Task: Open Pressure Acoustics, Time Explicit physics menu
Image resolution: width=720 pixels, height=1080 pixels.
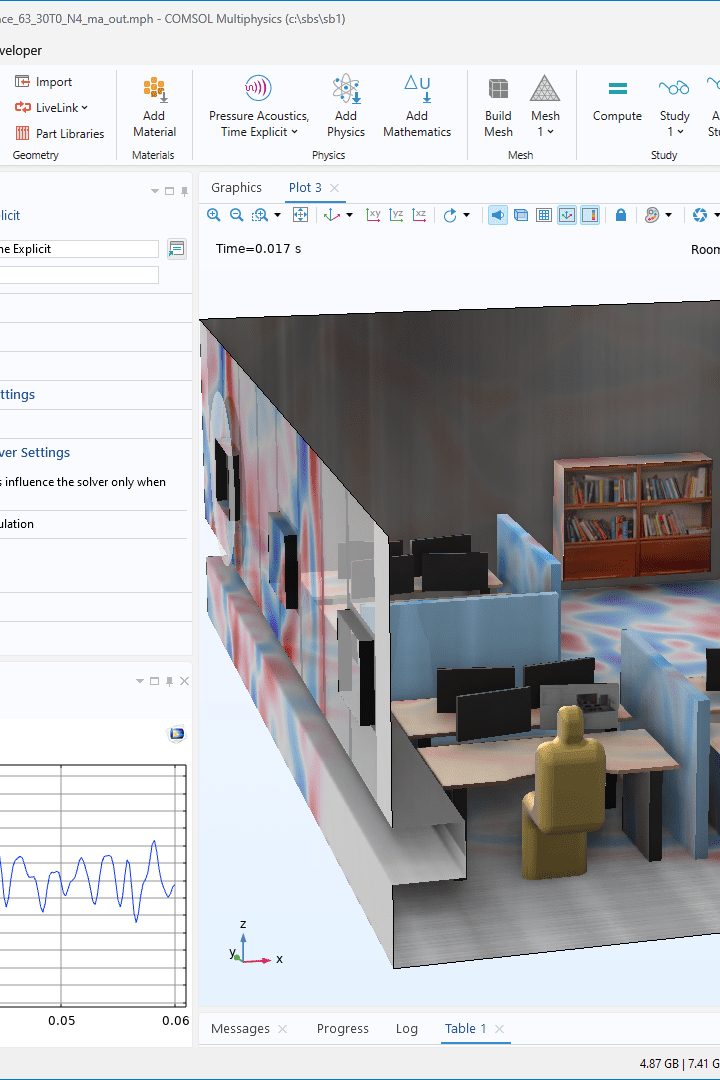Action: pyautogui.click(x=259, y=107)
